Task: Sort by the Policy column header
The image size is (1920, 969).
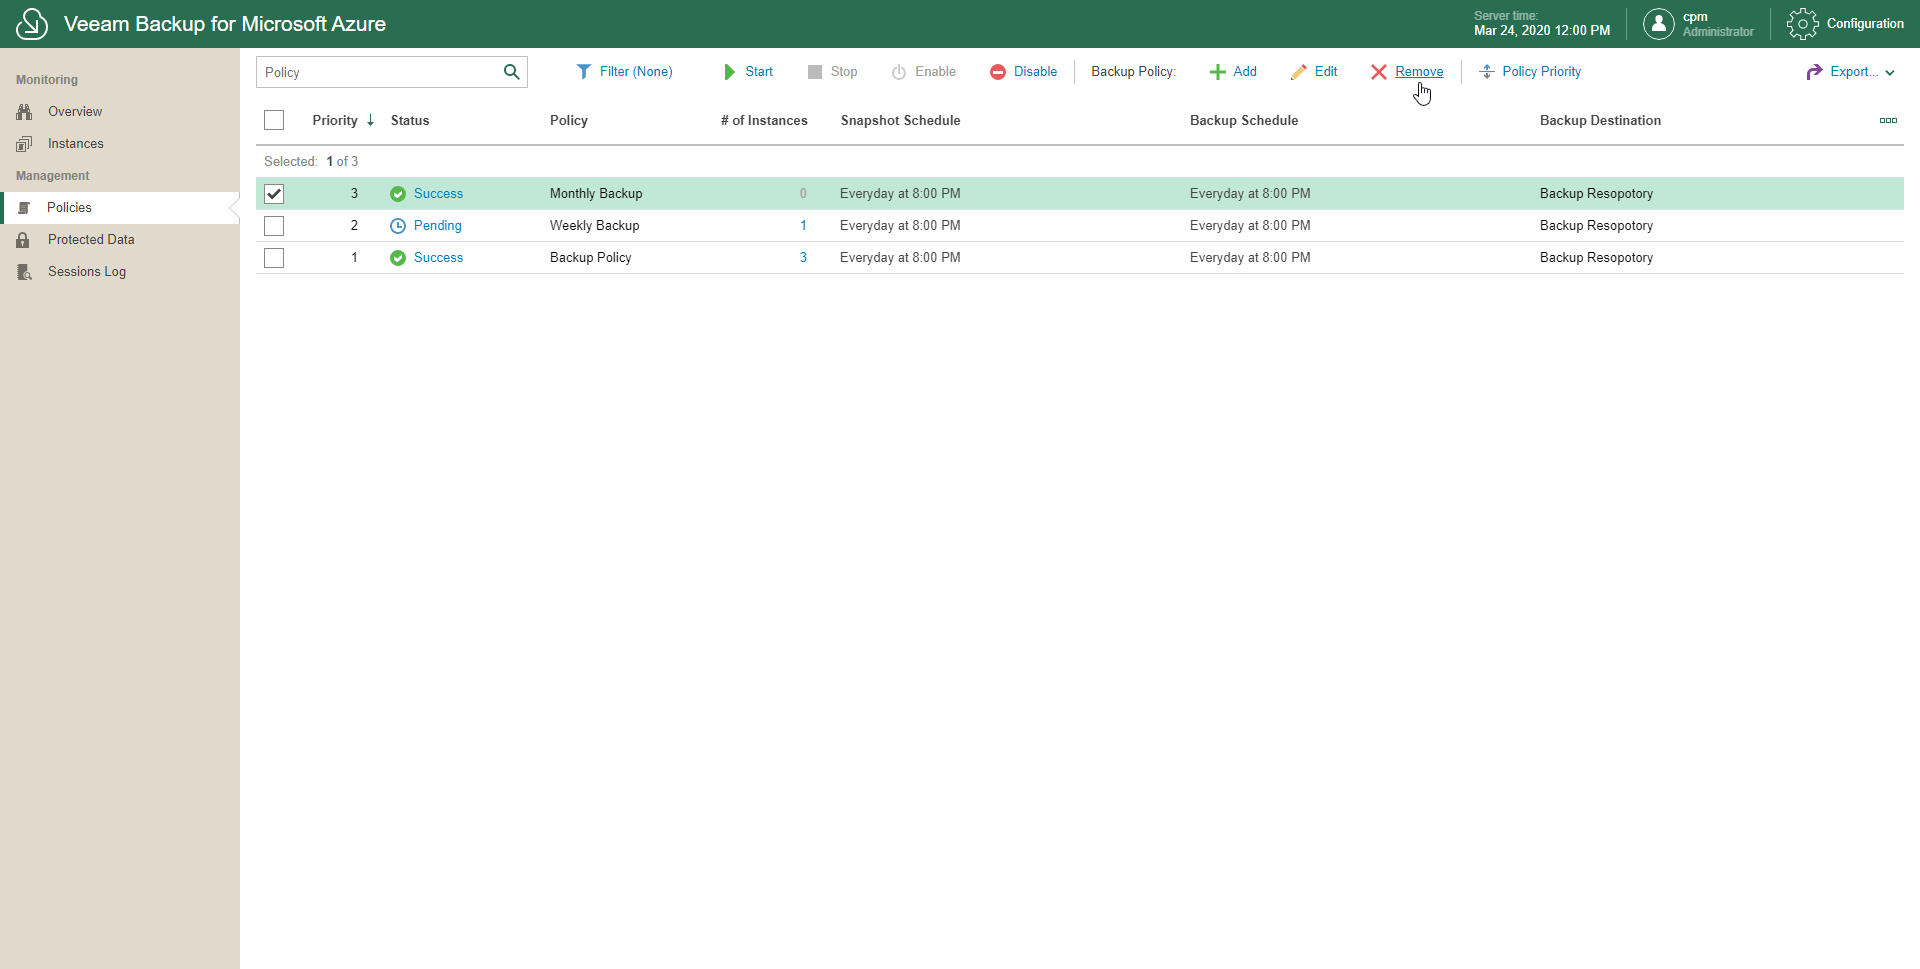Action: tap(569, 120)
